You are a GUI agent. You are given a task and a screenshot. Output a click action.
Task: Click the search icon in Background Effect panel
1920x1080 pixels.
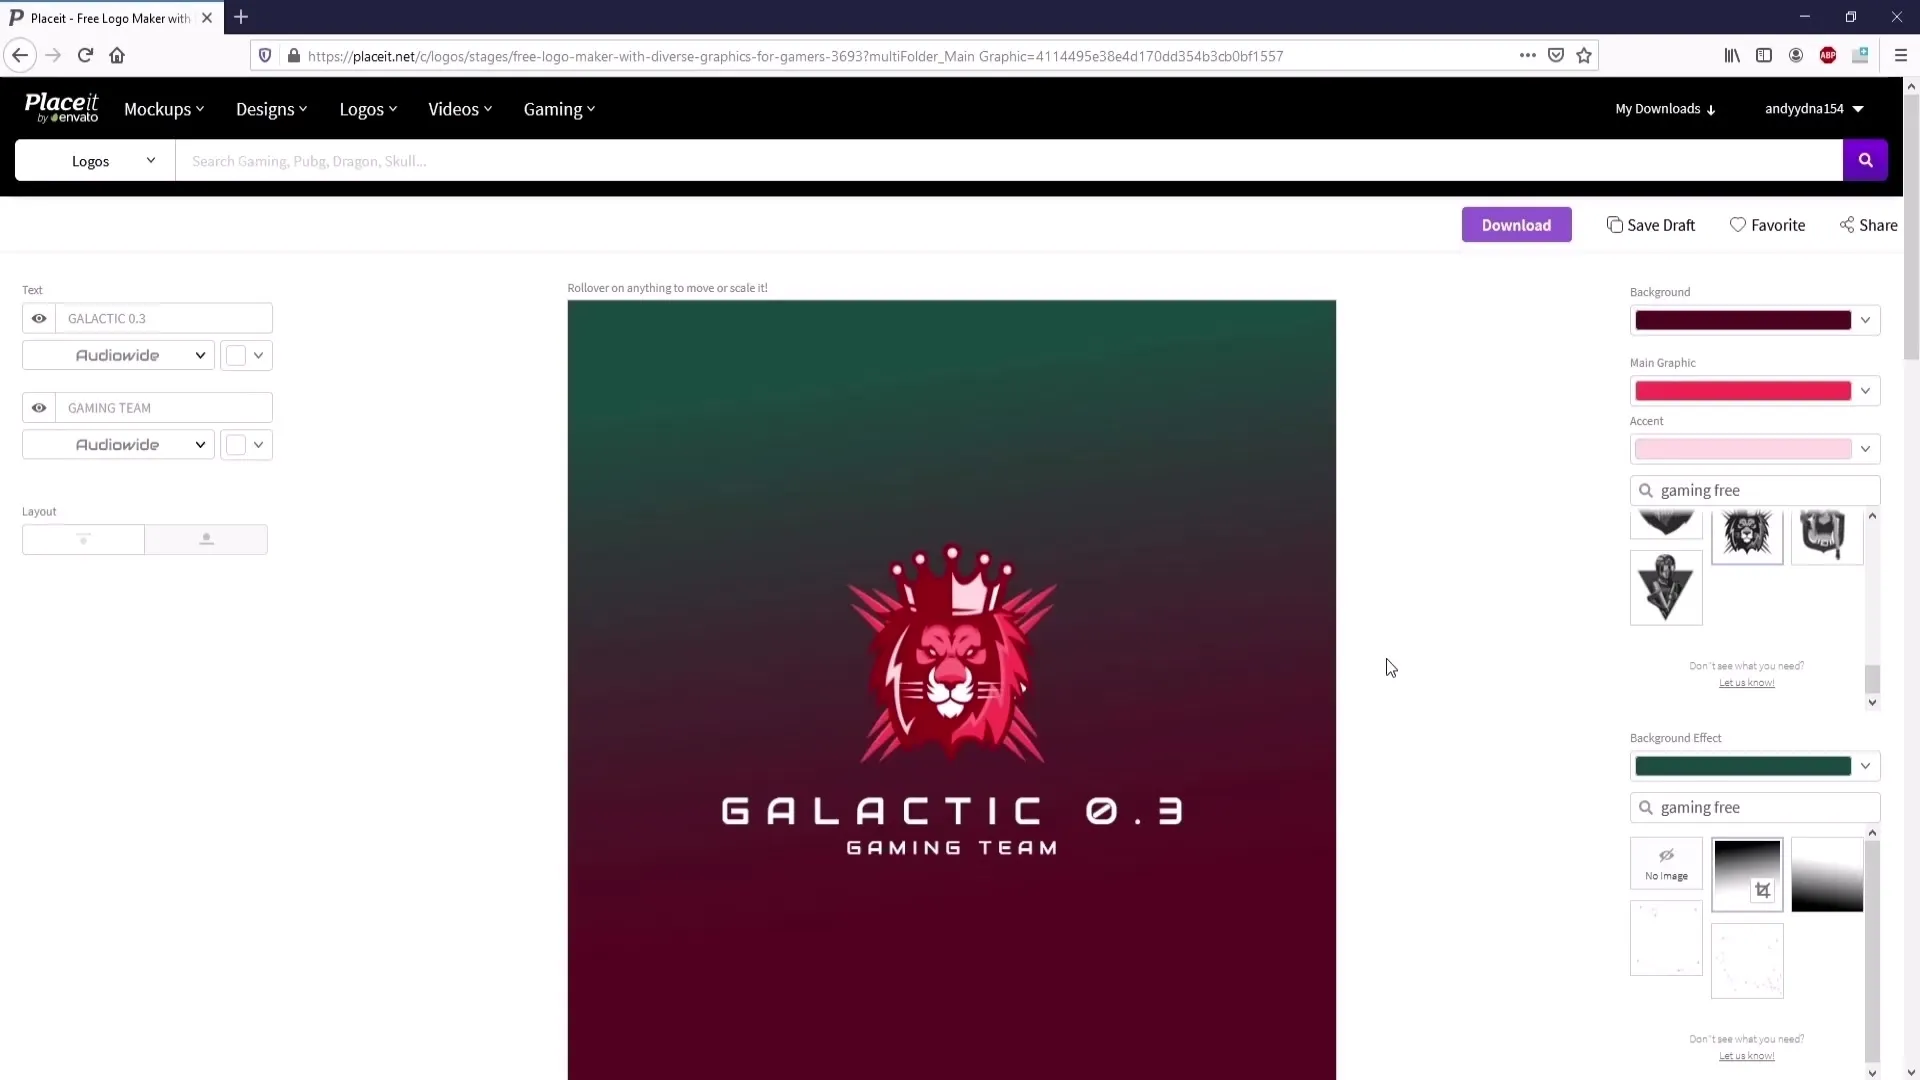pyautogui.click(x=1646, y=807)
